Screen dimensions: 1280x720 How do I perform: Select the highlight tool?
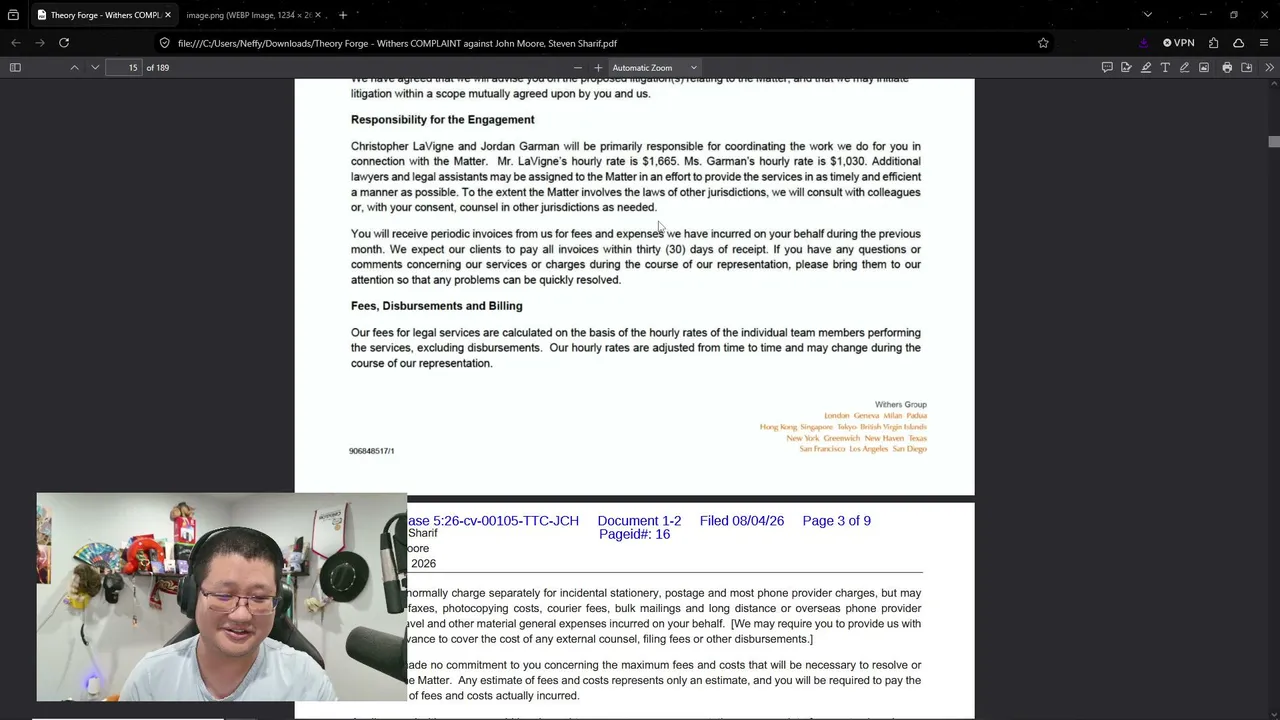1146,67
